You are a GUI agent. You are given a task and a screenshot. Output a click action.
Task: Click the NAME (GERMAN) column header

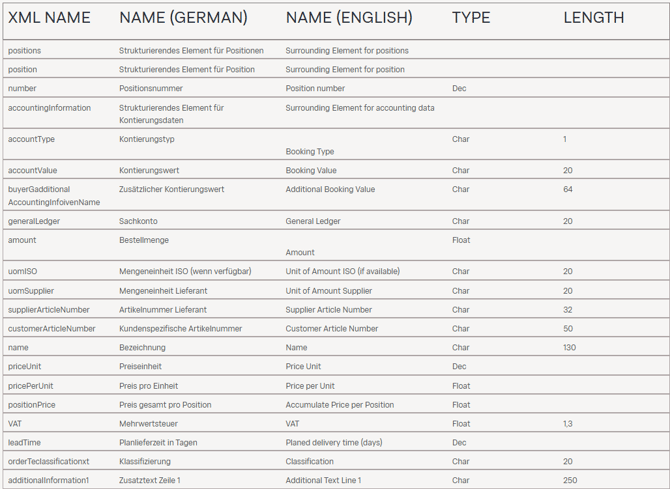click(183, 17)
